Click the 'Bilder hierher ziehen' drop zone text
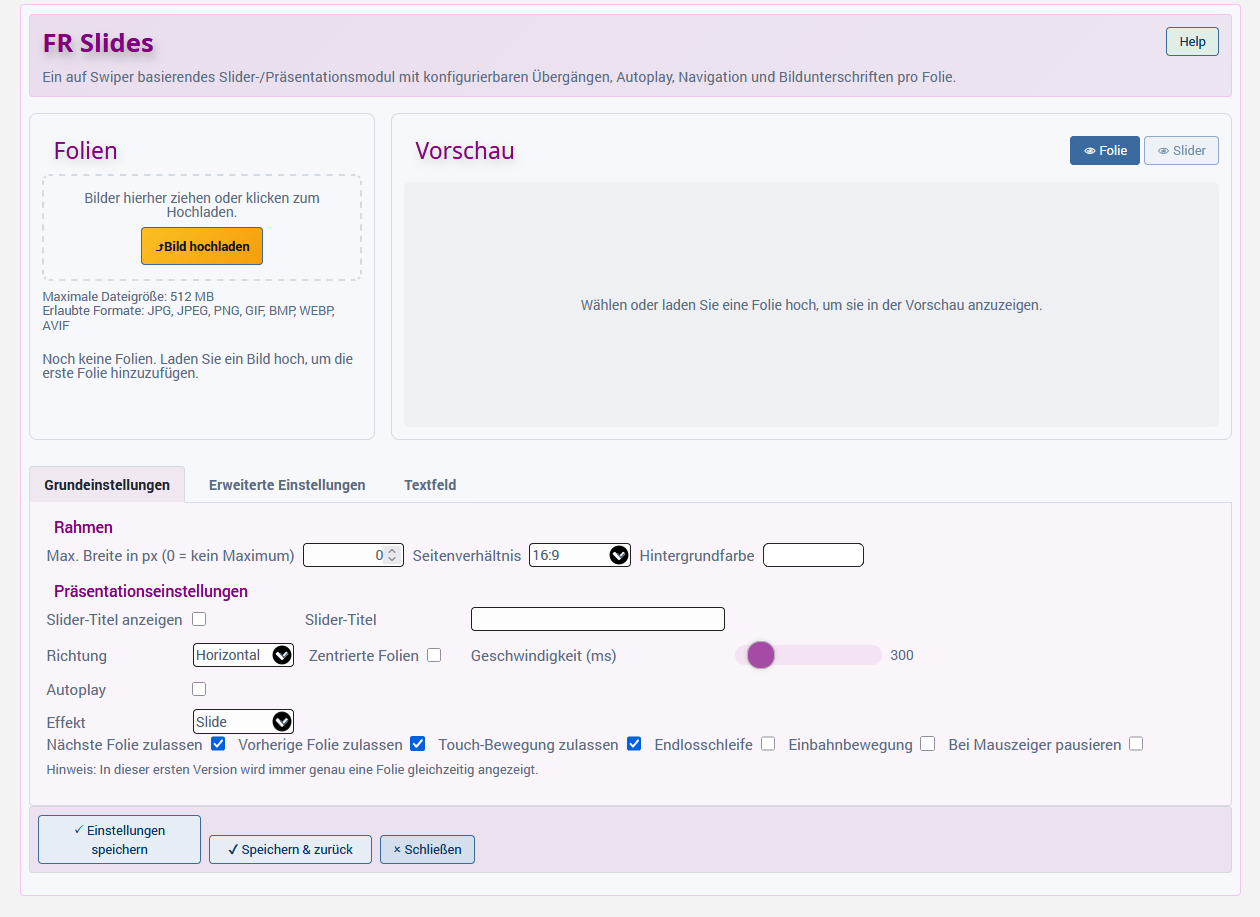Image resolution: width=1260 pixels, height=917 pixels. 202,205
